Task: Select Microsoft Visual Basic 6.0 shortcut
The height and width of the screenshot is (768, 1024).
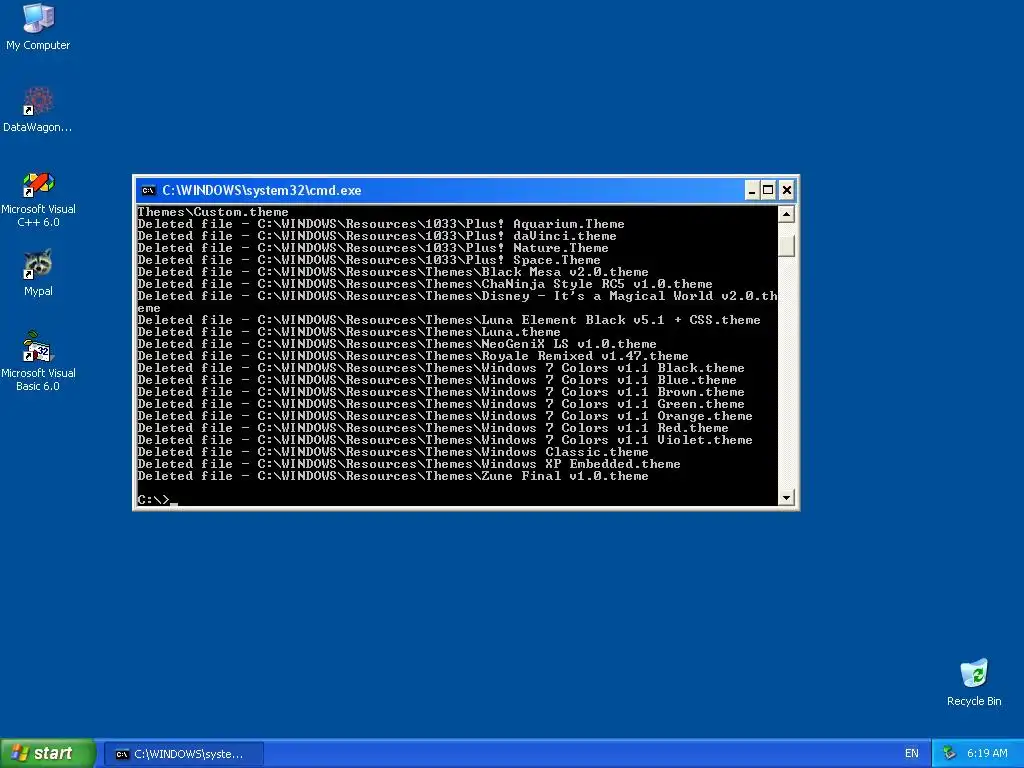Action: [x=38, y=361]
